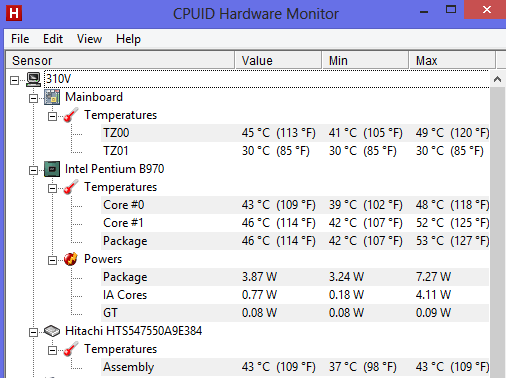Viewport: 506px width, 378px height.
Task: Click the red HWMonitor app icon in title bar
Action: point(14,13)
